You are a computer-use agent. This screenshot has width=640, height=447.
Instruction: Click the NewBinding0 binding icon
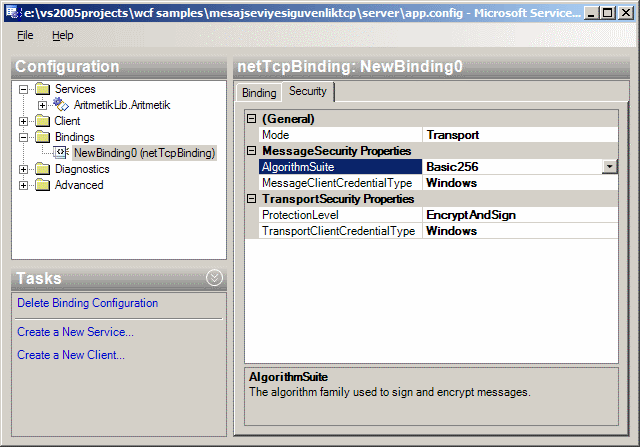(x=61, y=153)
